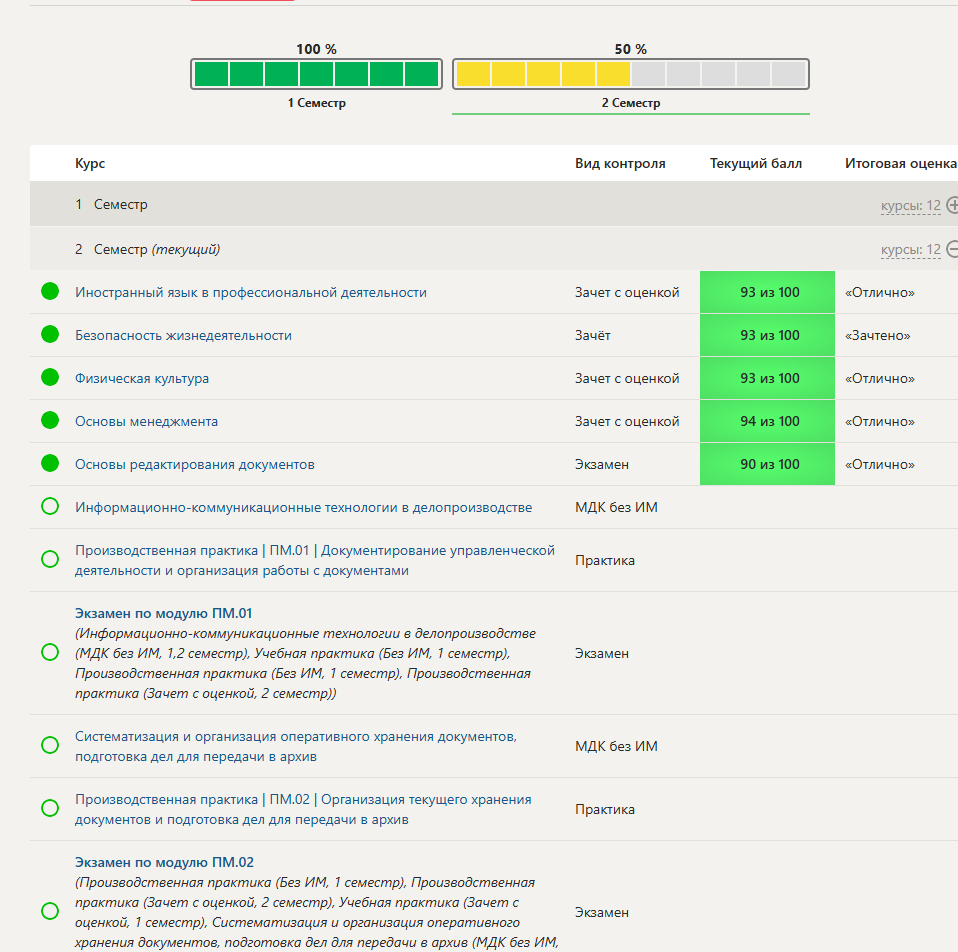This screenshot has height=952, width=958.
Task: Click the '90 из 100' score cell
Action: click(768, 464)
